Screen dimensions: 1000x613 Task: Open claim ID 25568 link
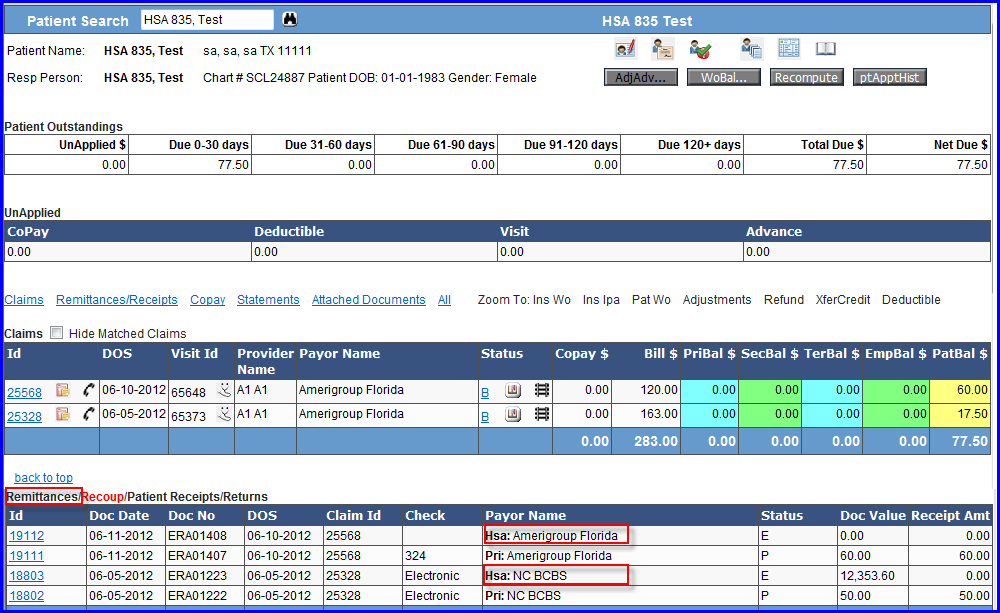[x=24, y=392]
